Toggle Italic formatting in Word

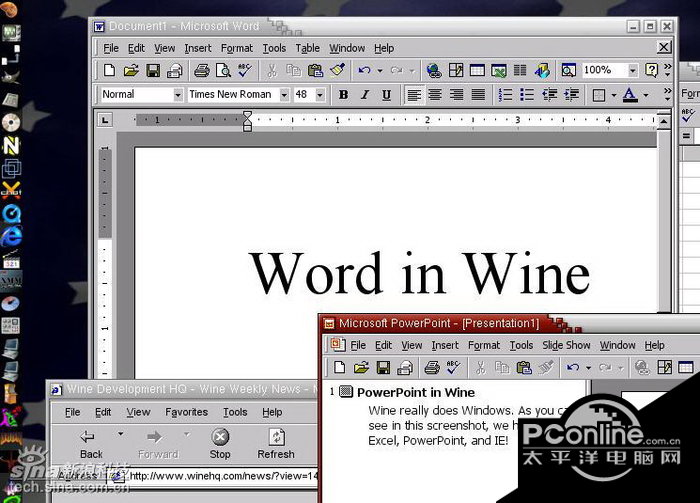pyautogui.click(x=365, y=95)
